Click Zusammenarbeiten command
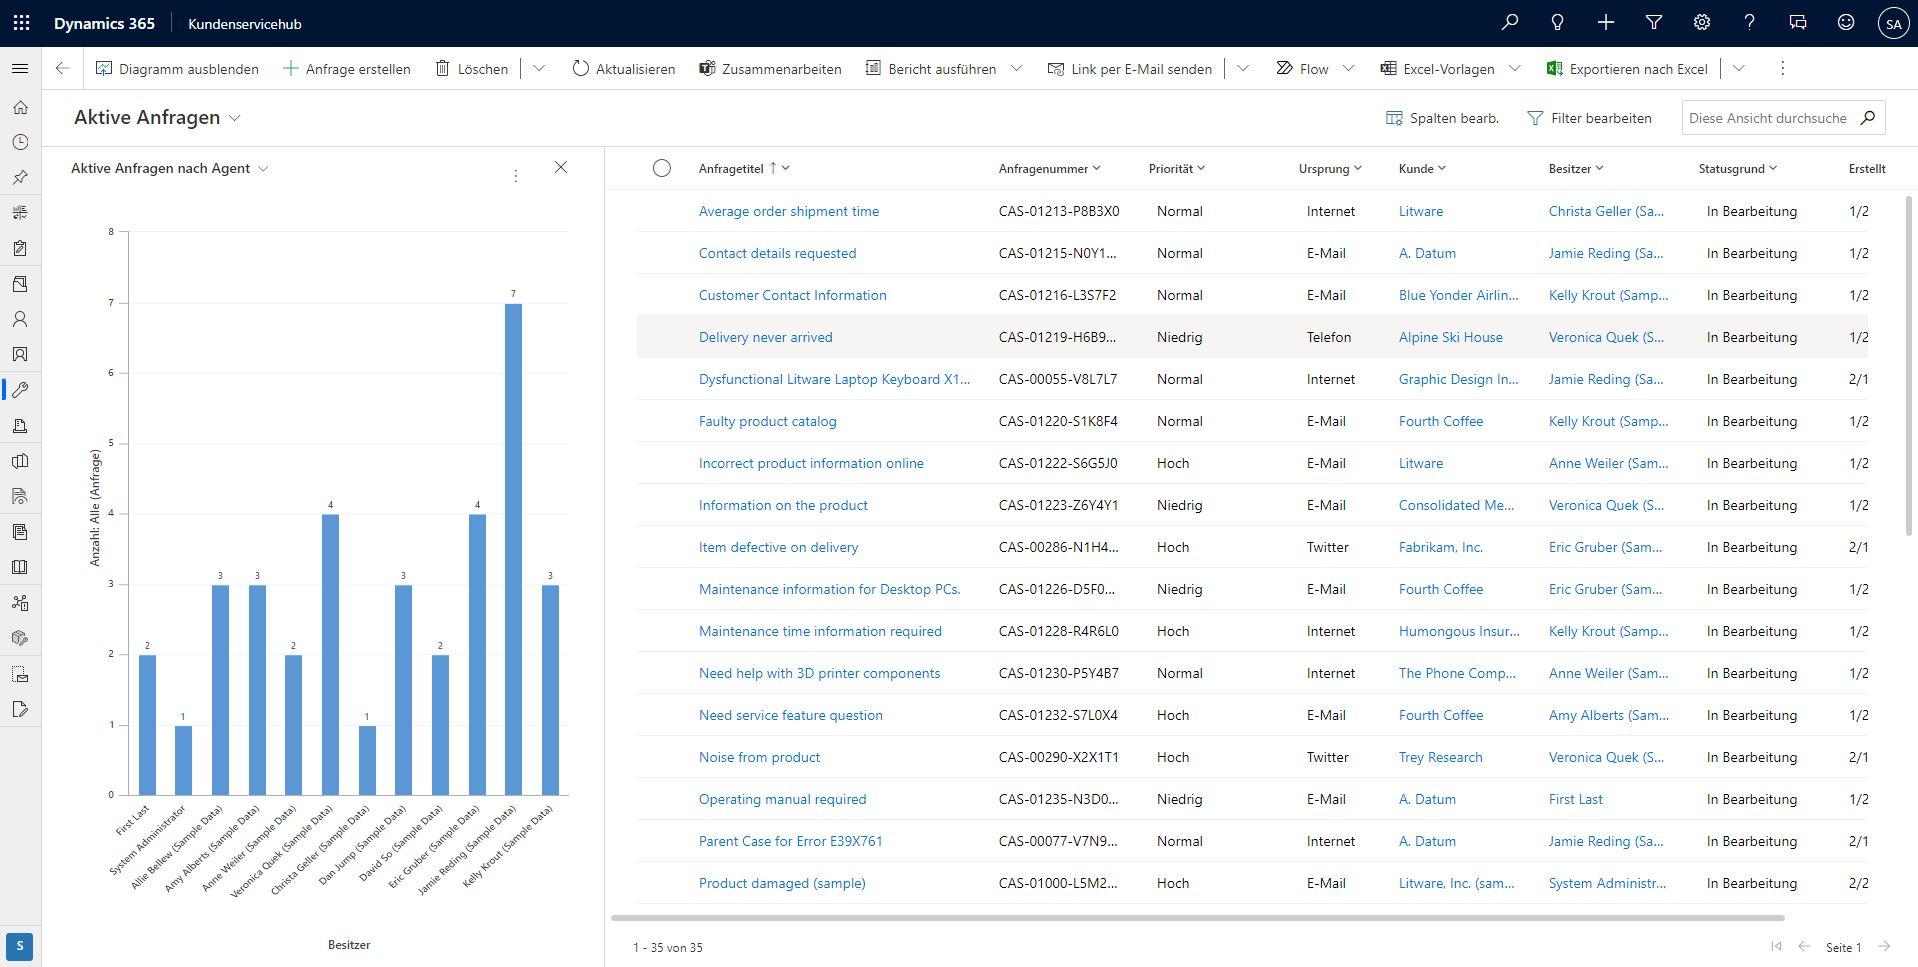This screenshot has height=967, width=1918. point(770,68)
